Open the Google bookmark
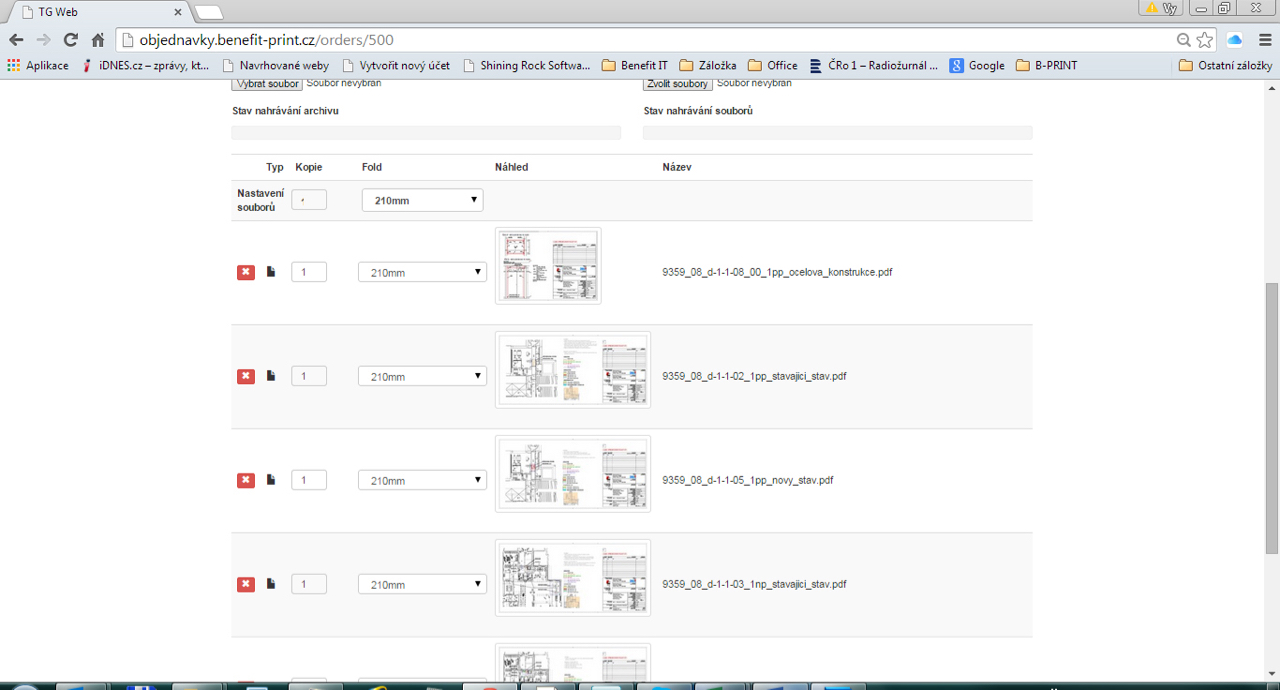The width and height of the screenshot is (1280, 690). click(977, 65)
